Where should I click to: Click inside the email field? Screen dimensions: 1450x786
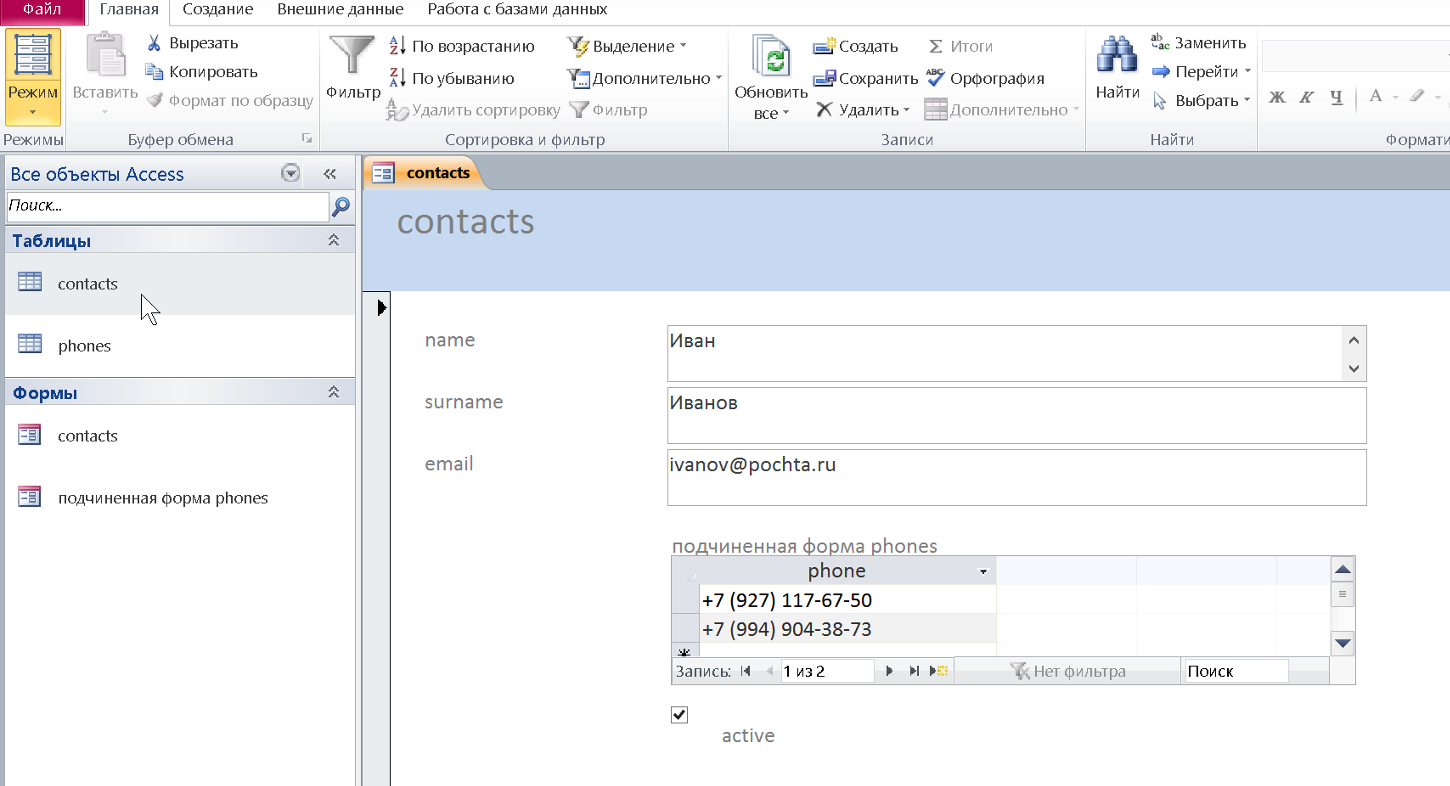click(x=1016, y=477)
